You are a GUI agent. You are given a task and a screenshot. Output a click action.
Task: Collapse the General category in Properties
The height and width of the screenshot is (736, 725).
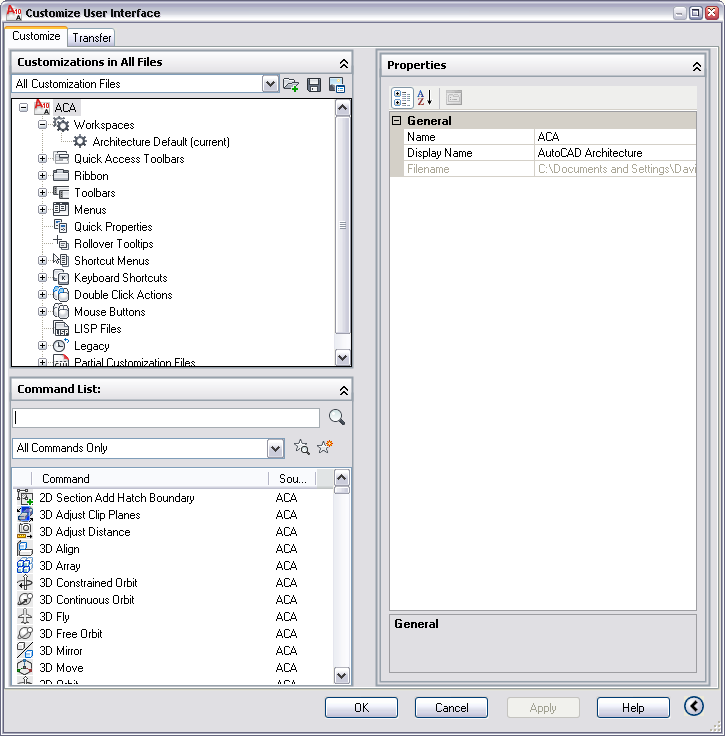click(x=397, y=121)
